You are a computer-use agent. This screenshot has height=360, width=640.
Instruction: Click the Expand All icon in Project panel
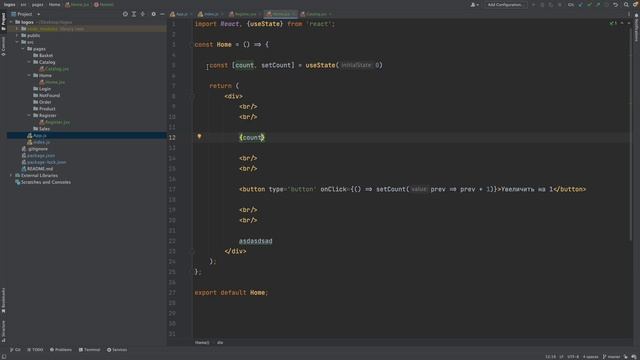(x=134, y=14)
